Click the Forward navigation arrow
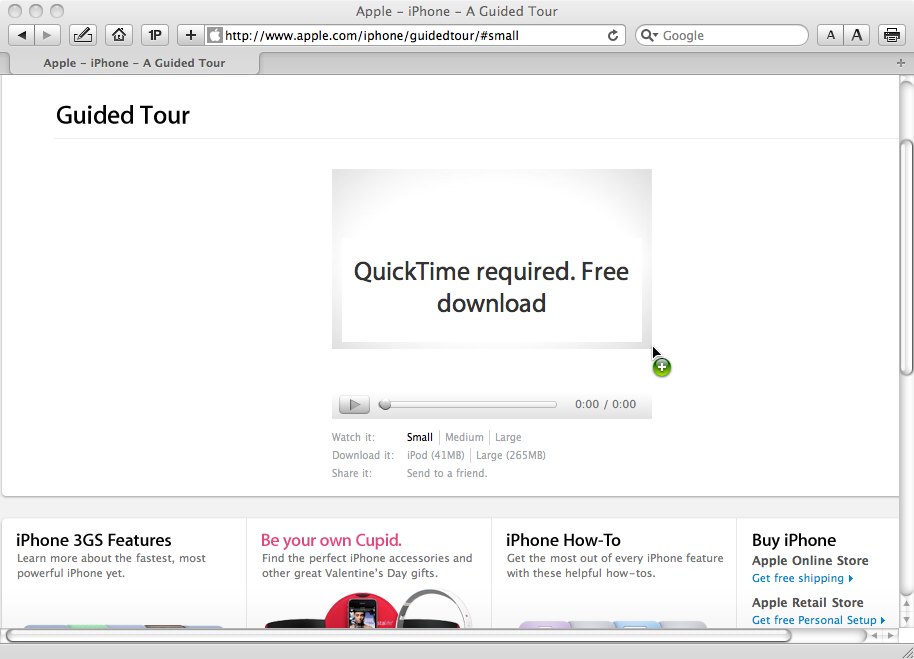This screenshot has width=914, height=659. point(47,36)
